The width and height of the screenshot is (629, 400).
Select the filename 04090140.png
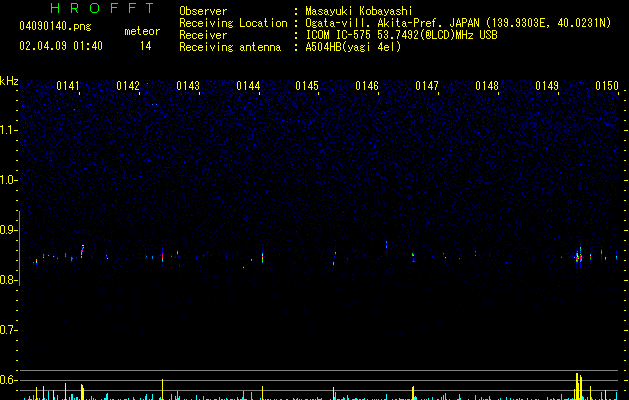click(x=55, y=27)
